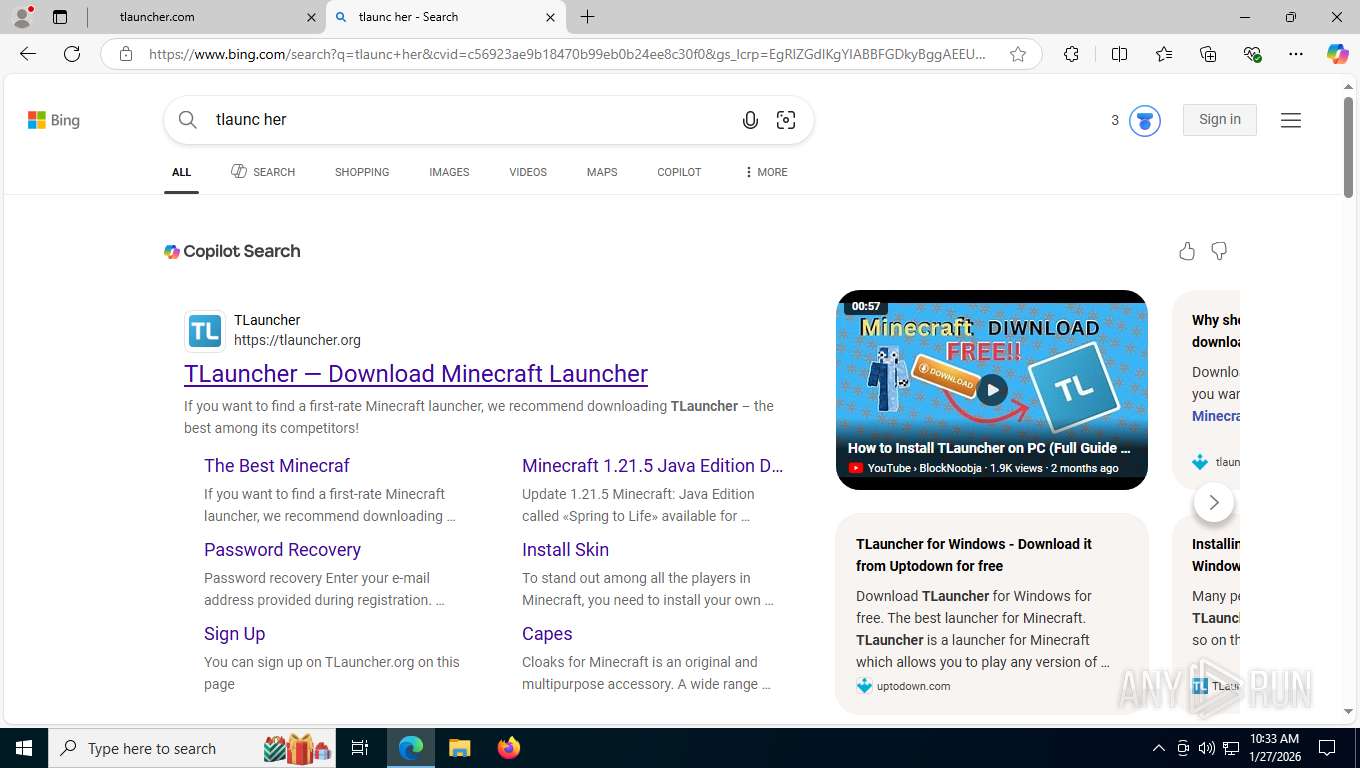
Task: Open Split screen icon in toolbar
Action: [1120, 54]
